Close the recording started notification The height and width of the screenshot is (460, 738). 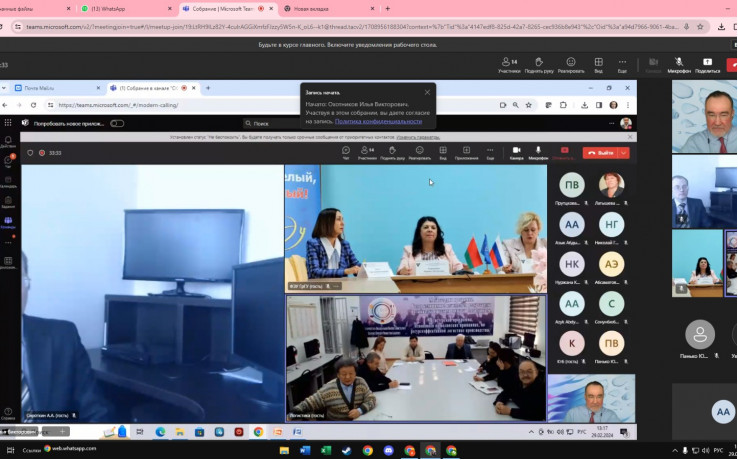tap(427, 92)
